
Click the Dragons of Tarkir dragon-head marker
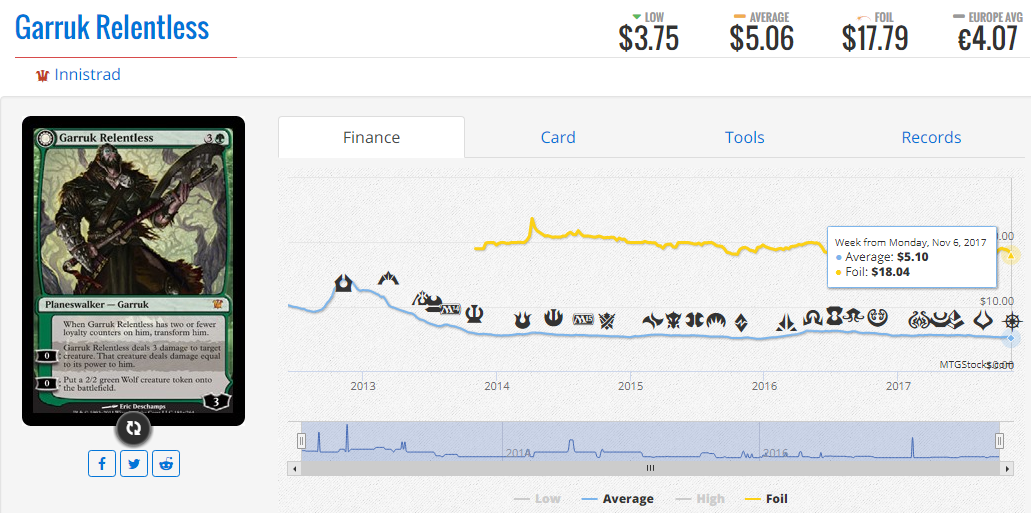click(x=673, y=321)
